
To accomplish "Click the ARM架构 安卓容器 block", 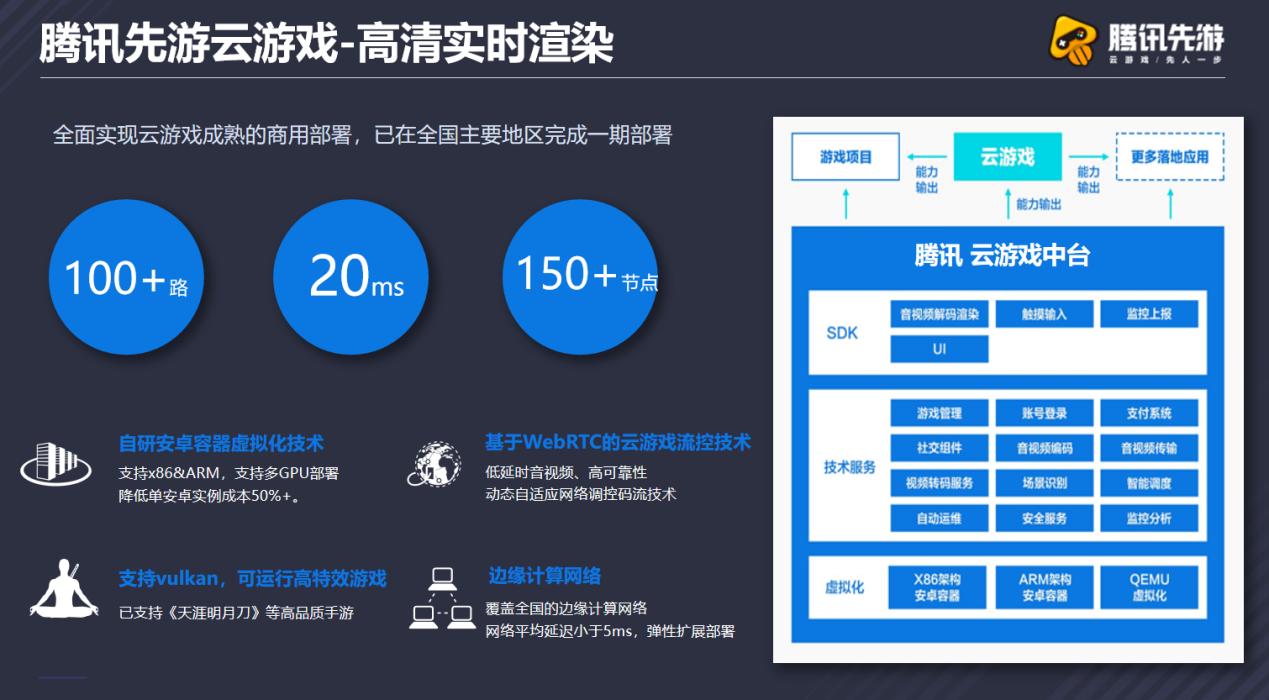I will pyautogui.click(x=1044, y=587).
